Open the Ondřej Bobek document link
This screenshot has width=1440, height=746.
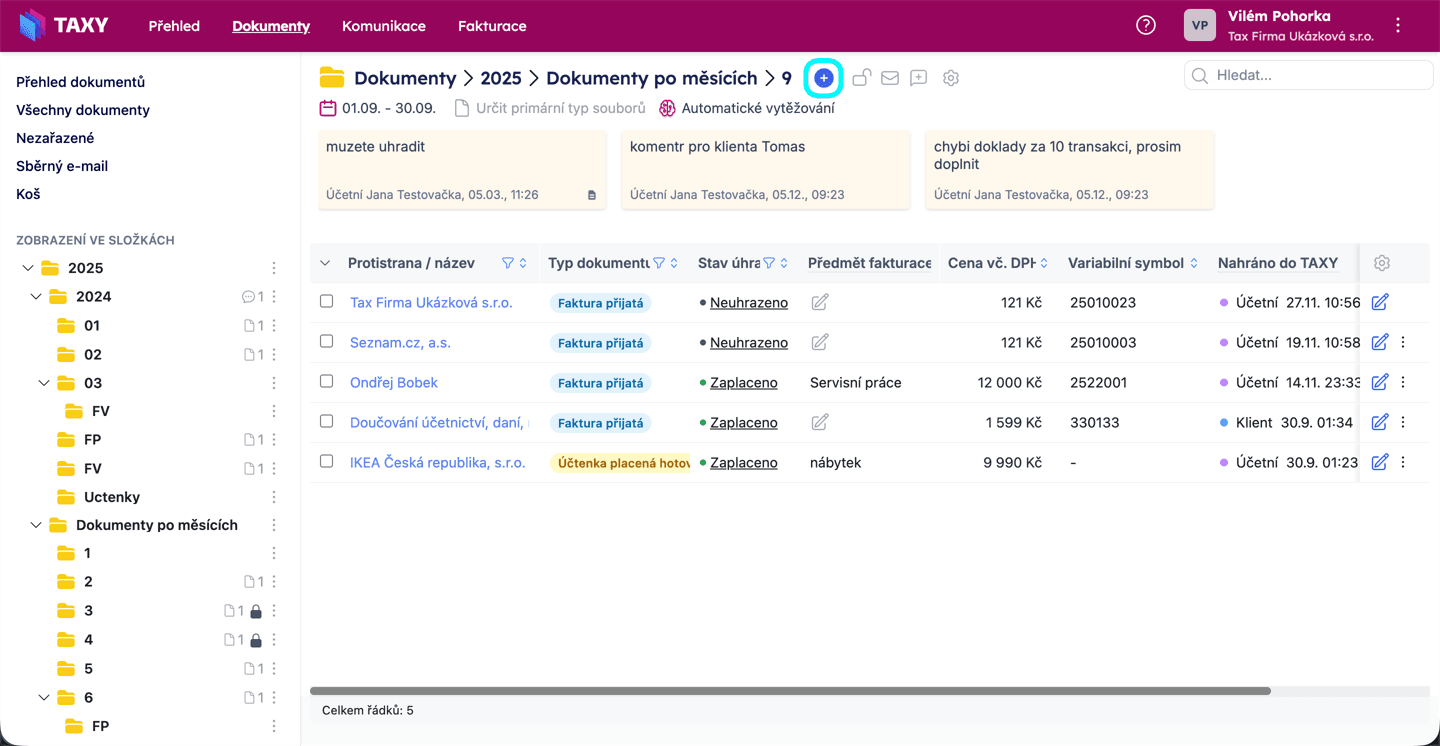tap(394, 383)
